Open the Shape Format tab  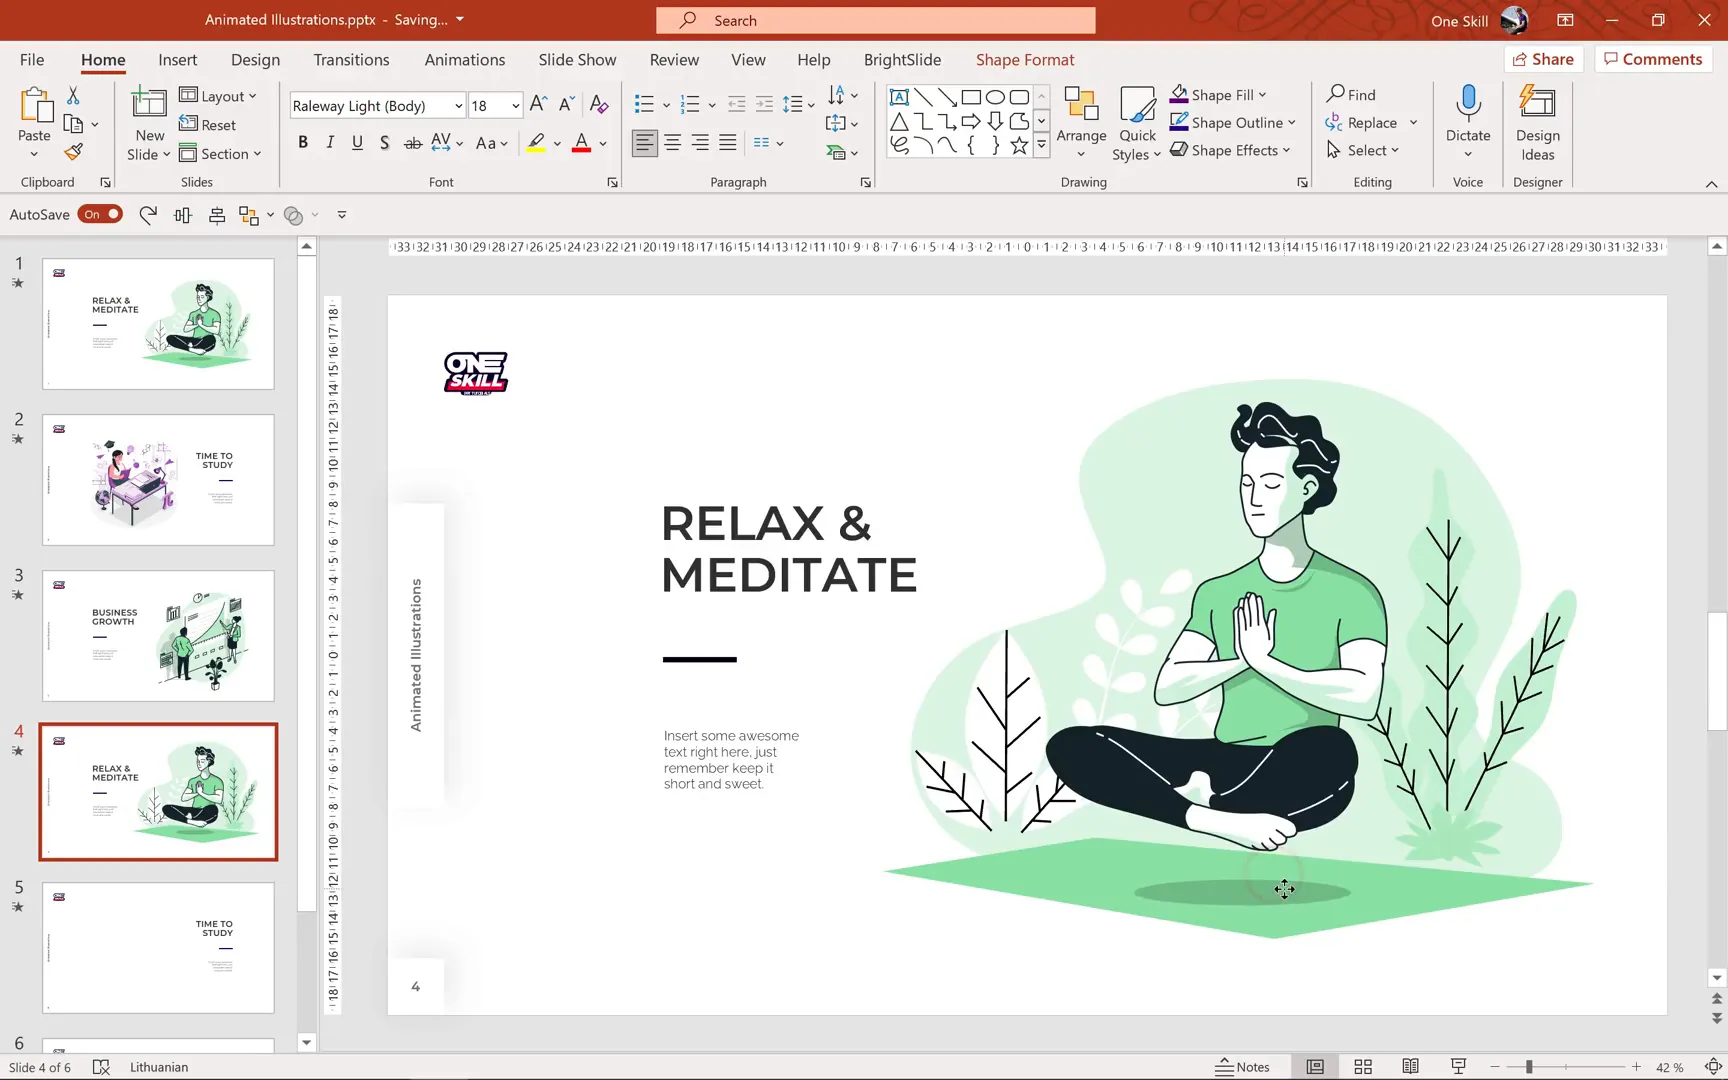[x=1024, y=60]
